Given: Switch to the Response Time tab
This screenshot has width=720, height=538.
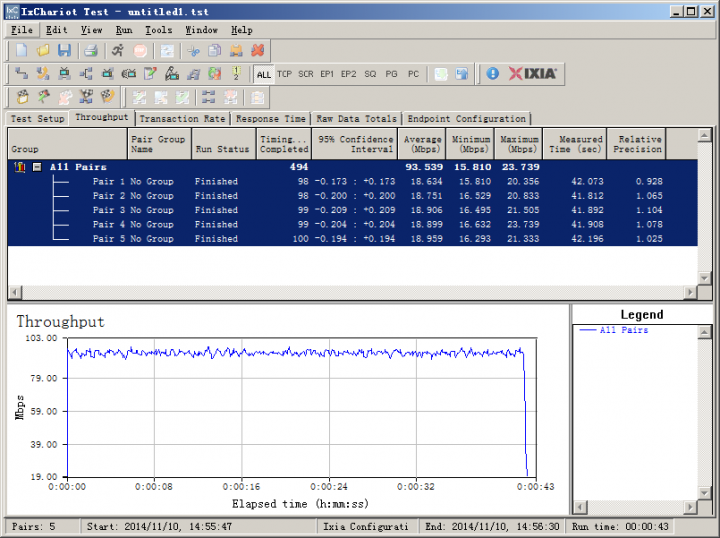Looking at the screenshot, I should pyautogui.click(x=270, y=119).
